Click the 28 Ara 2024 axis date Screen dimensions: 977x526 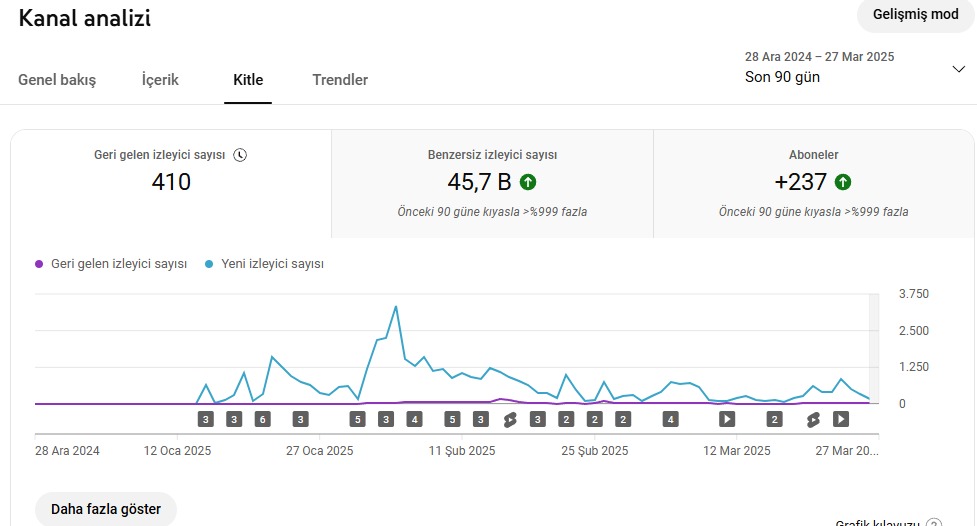67,451
